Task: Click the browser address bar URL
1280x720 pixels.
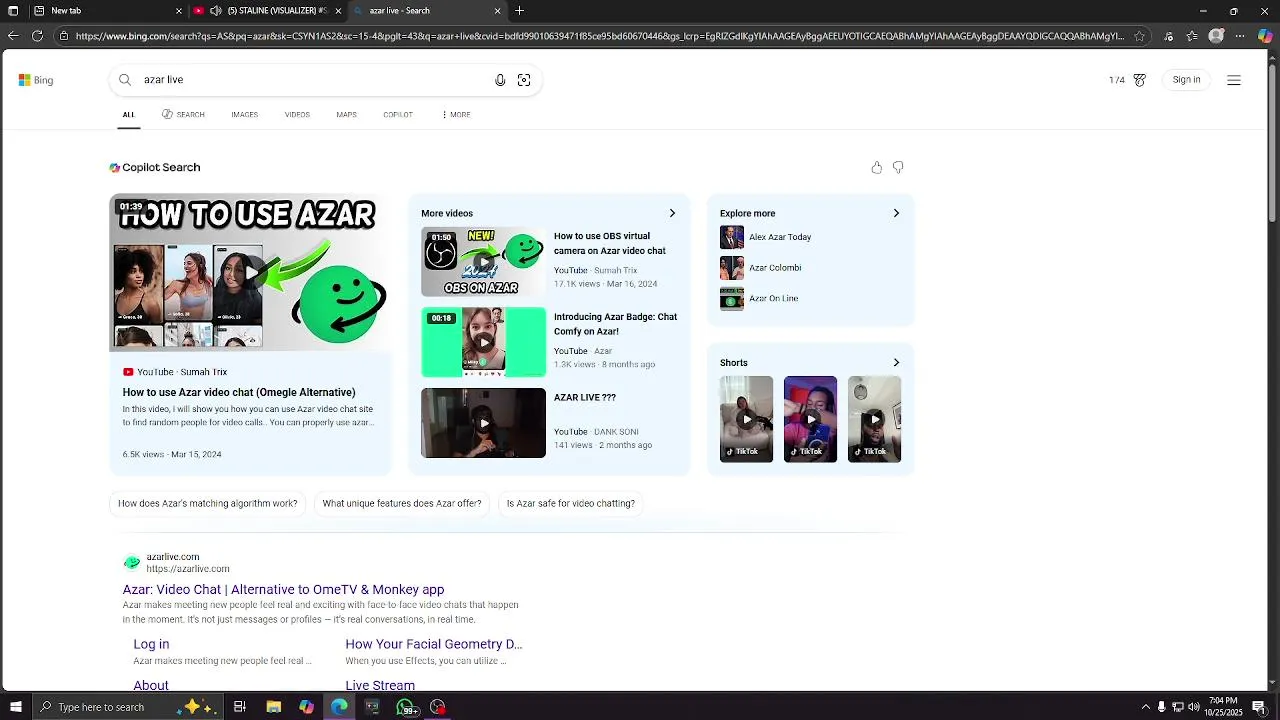Action: (x=599, y=36)
